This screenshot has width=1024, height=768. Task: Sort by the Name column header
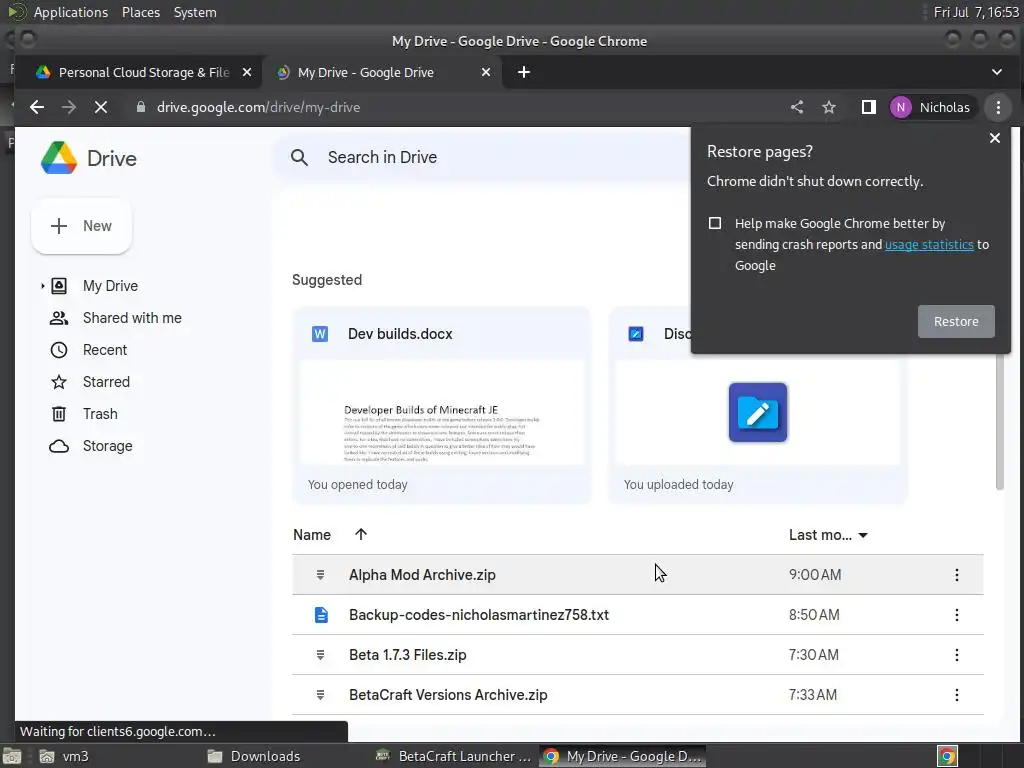coord(312,535)
